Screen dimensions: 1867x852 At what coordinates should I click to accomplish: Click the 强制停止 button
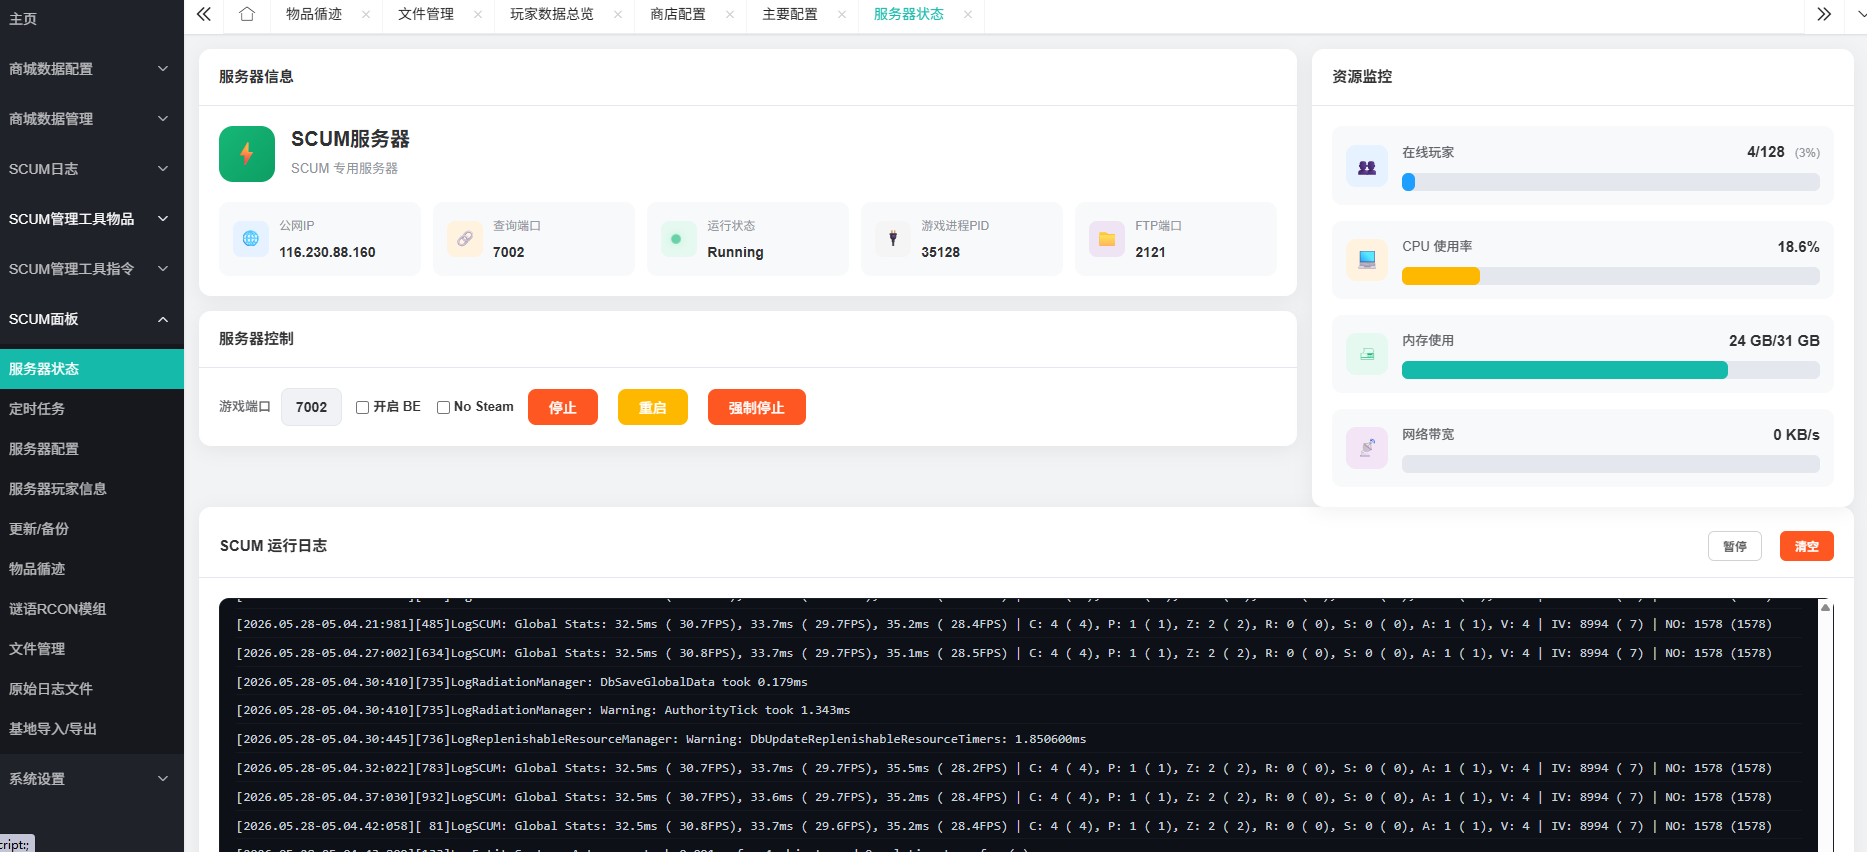coord(757,407)
